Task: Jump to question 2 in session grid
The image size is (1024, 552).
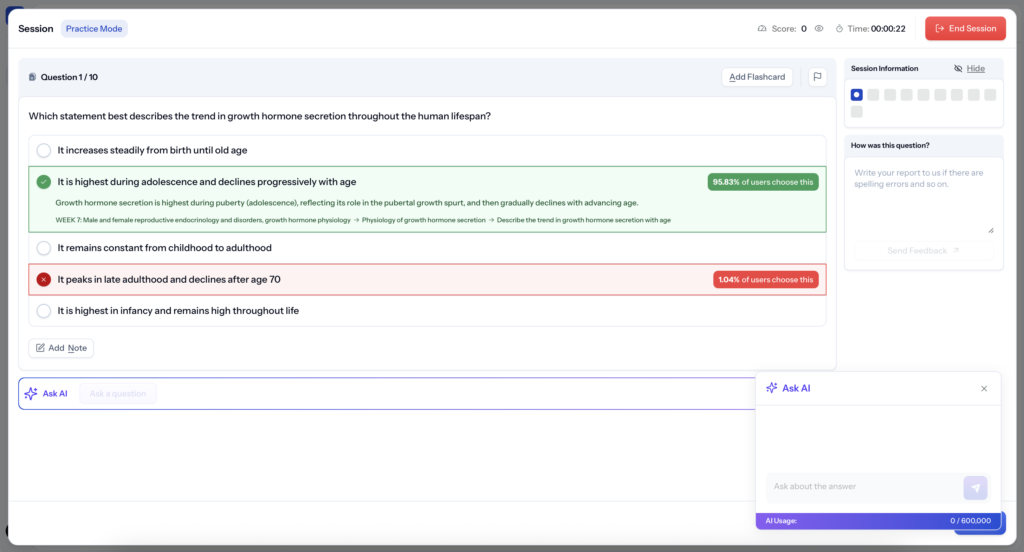Action: 873,95
